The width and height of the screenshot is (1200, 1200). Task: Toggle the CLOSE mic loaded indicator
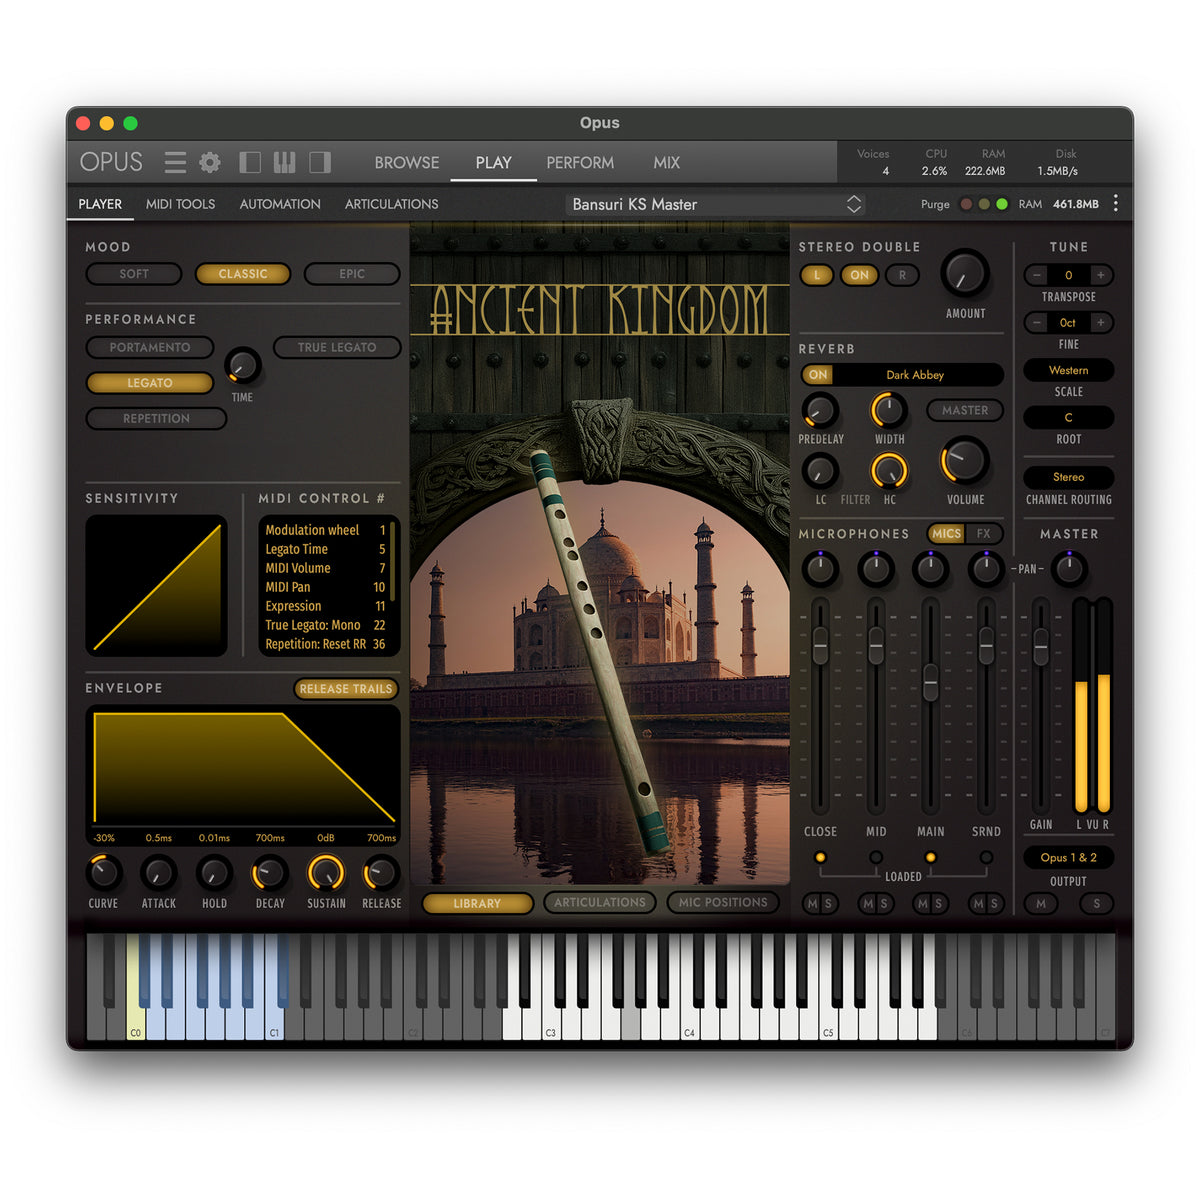tap(820, 857)
